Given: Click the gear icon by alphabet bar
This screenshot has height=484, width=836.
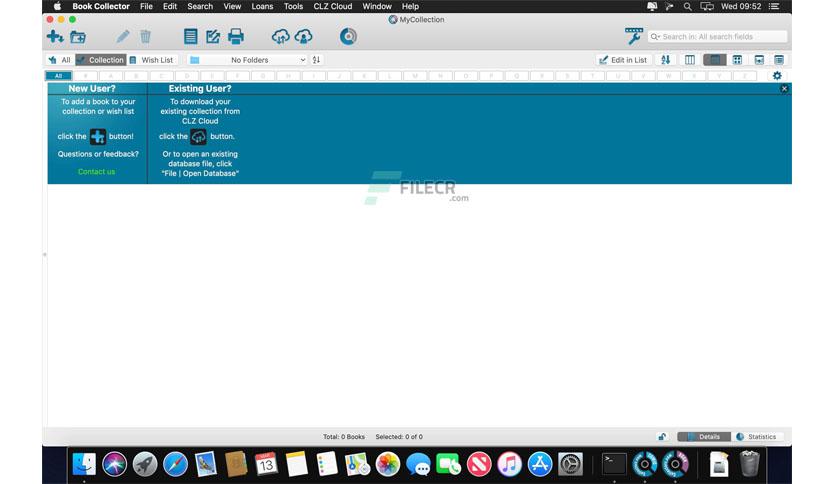Looking at the screenshot, I should click(777, 76).
